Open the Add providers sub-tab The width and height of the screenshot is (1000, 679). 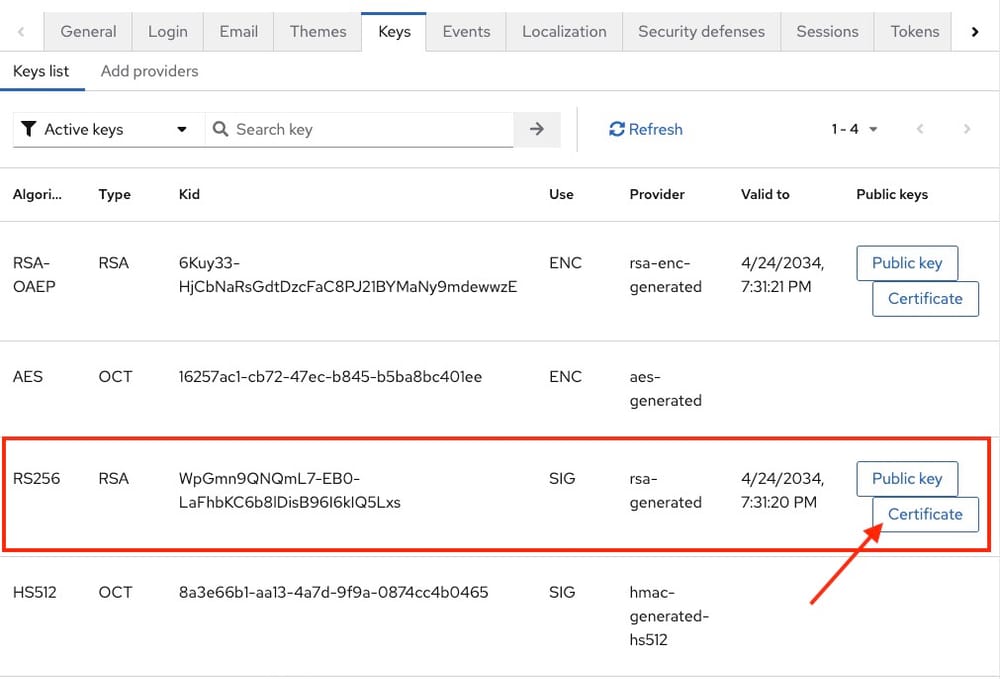(x=149, y=71)
